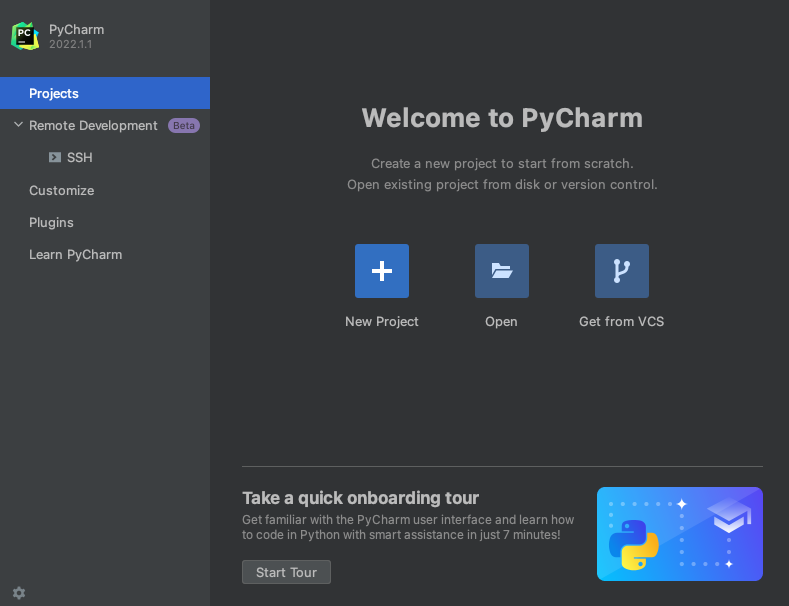
Task: Click the New Project label
Action: [x=382, y=322]
